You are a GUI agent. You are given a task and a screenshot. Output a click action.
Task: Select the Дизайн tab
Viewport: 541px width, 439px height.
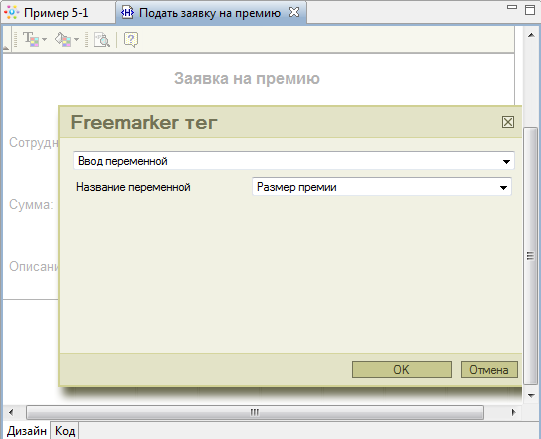pyautogui.click(x=27, y=431)
